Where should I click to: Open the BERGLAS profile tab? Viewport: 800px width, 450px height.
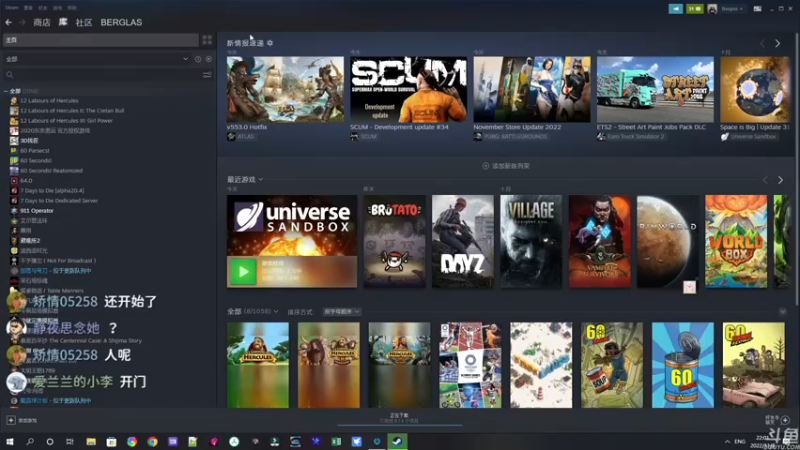(x=121, y=22)
